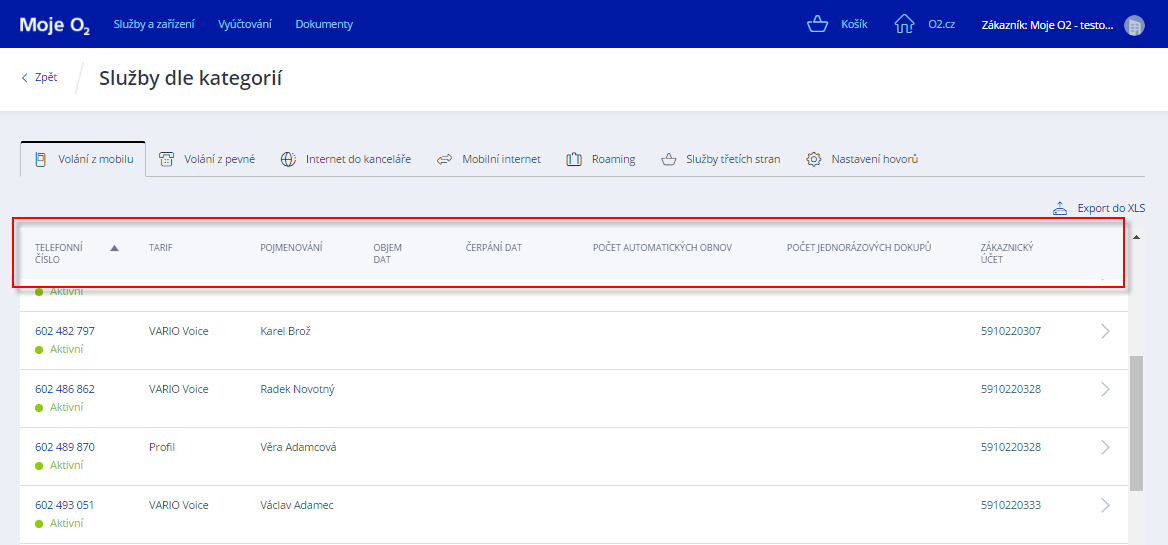Image resolution: width=1168 pixels, height=545 pixels.
Task: Go back using the Zpět link
Action: (40, 77)
